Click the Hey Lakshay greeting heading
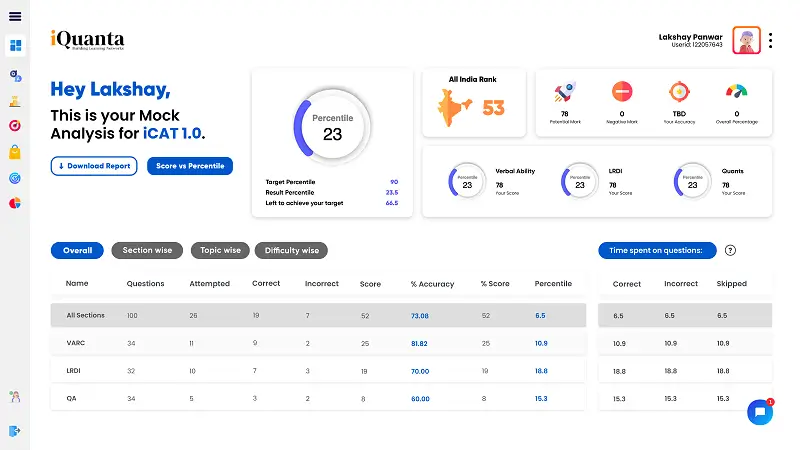 110,90
